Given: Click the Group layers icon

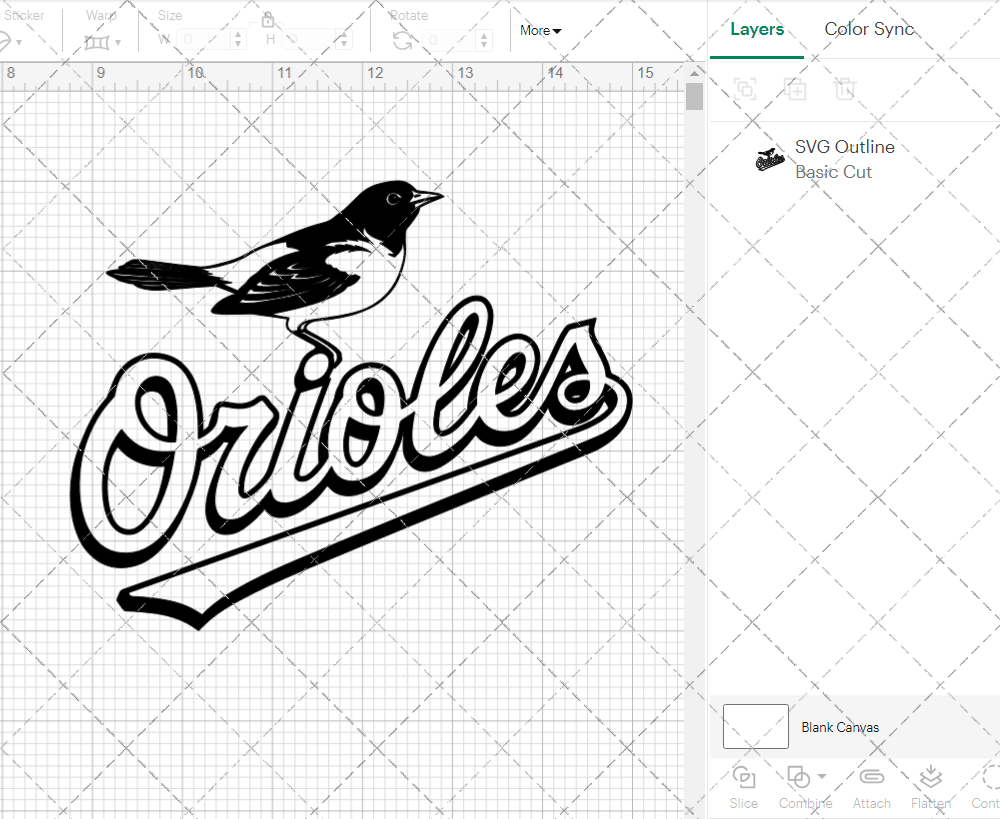Looking at the screenshot, I should 744,89.
